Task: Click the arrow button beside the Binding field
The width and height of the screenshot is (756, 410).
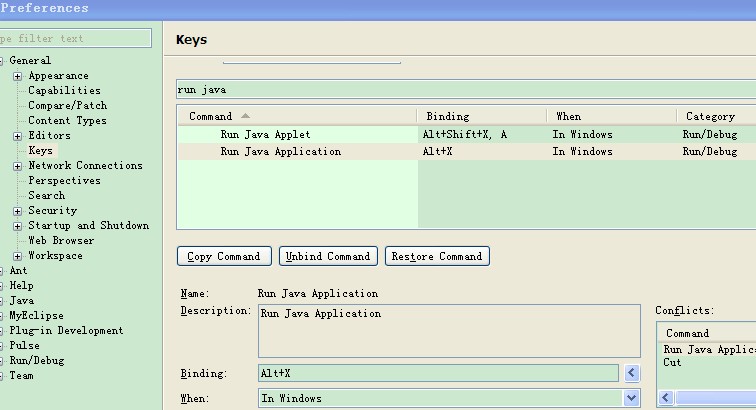Action: click(631, 373)
